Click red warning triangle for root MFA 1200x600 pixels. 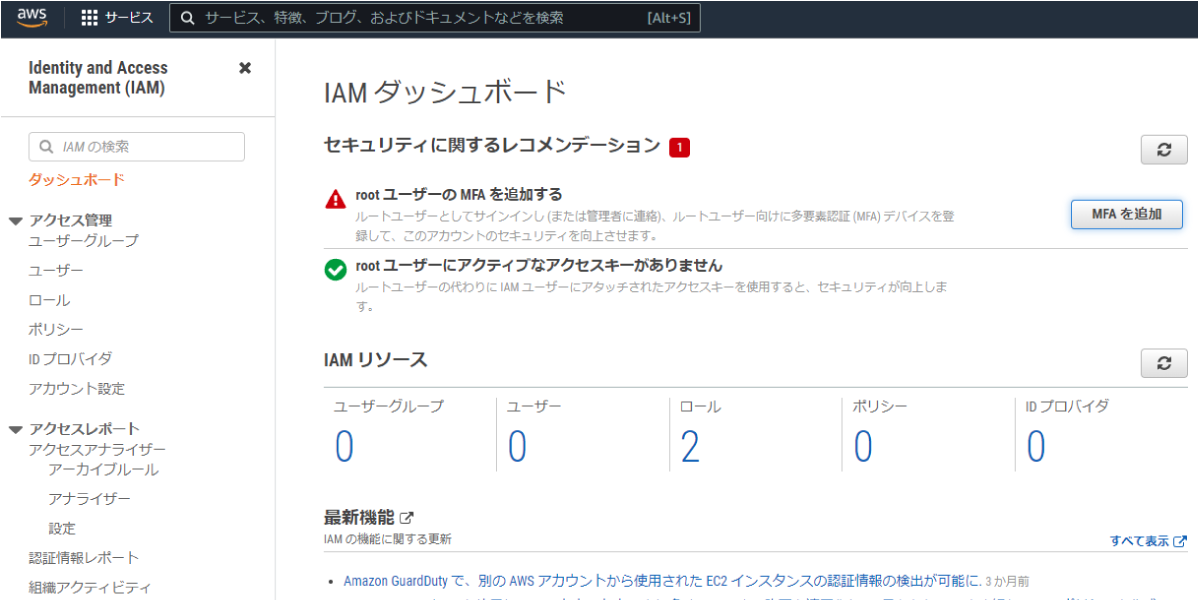pyautogui.click(x=336, y=199)
